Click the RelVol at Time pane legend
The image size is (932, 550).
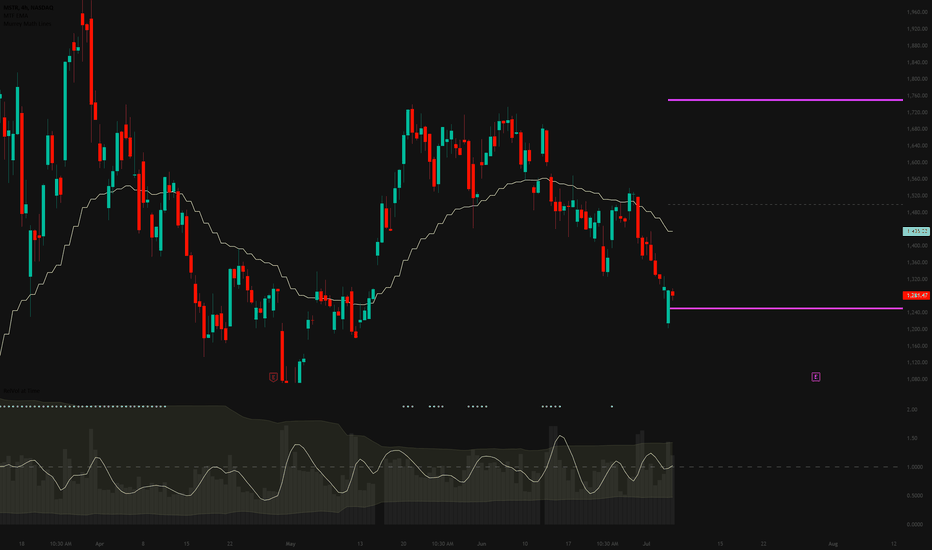coord(21,391)
